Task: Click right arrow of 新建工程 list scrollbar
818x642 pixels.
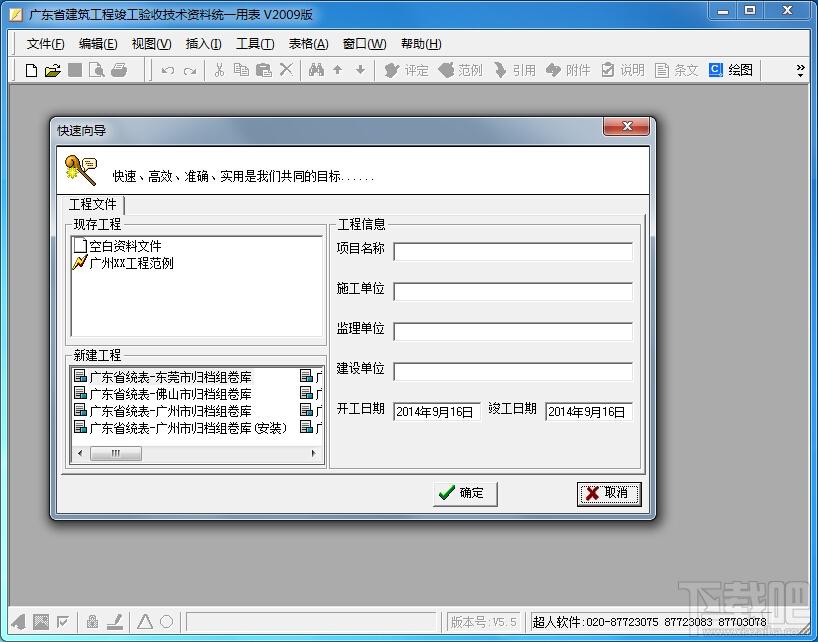Action: (x=314, y=454)
